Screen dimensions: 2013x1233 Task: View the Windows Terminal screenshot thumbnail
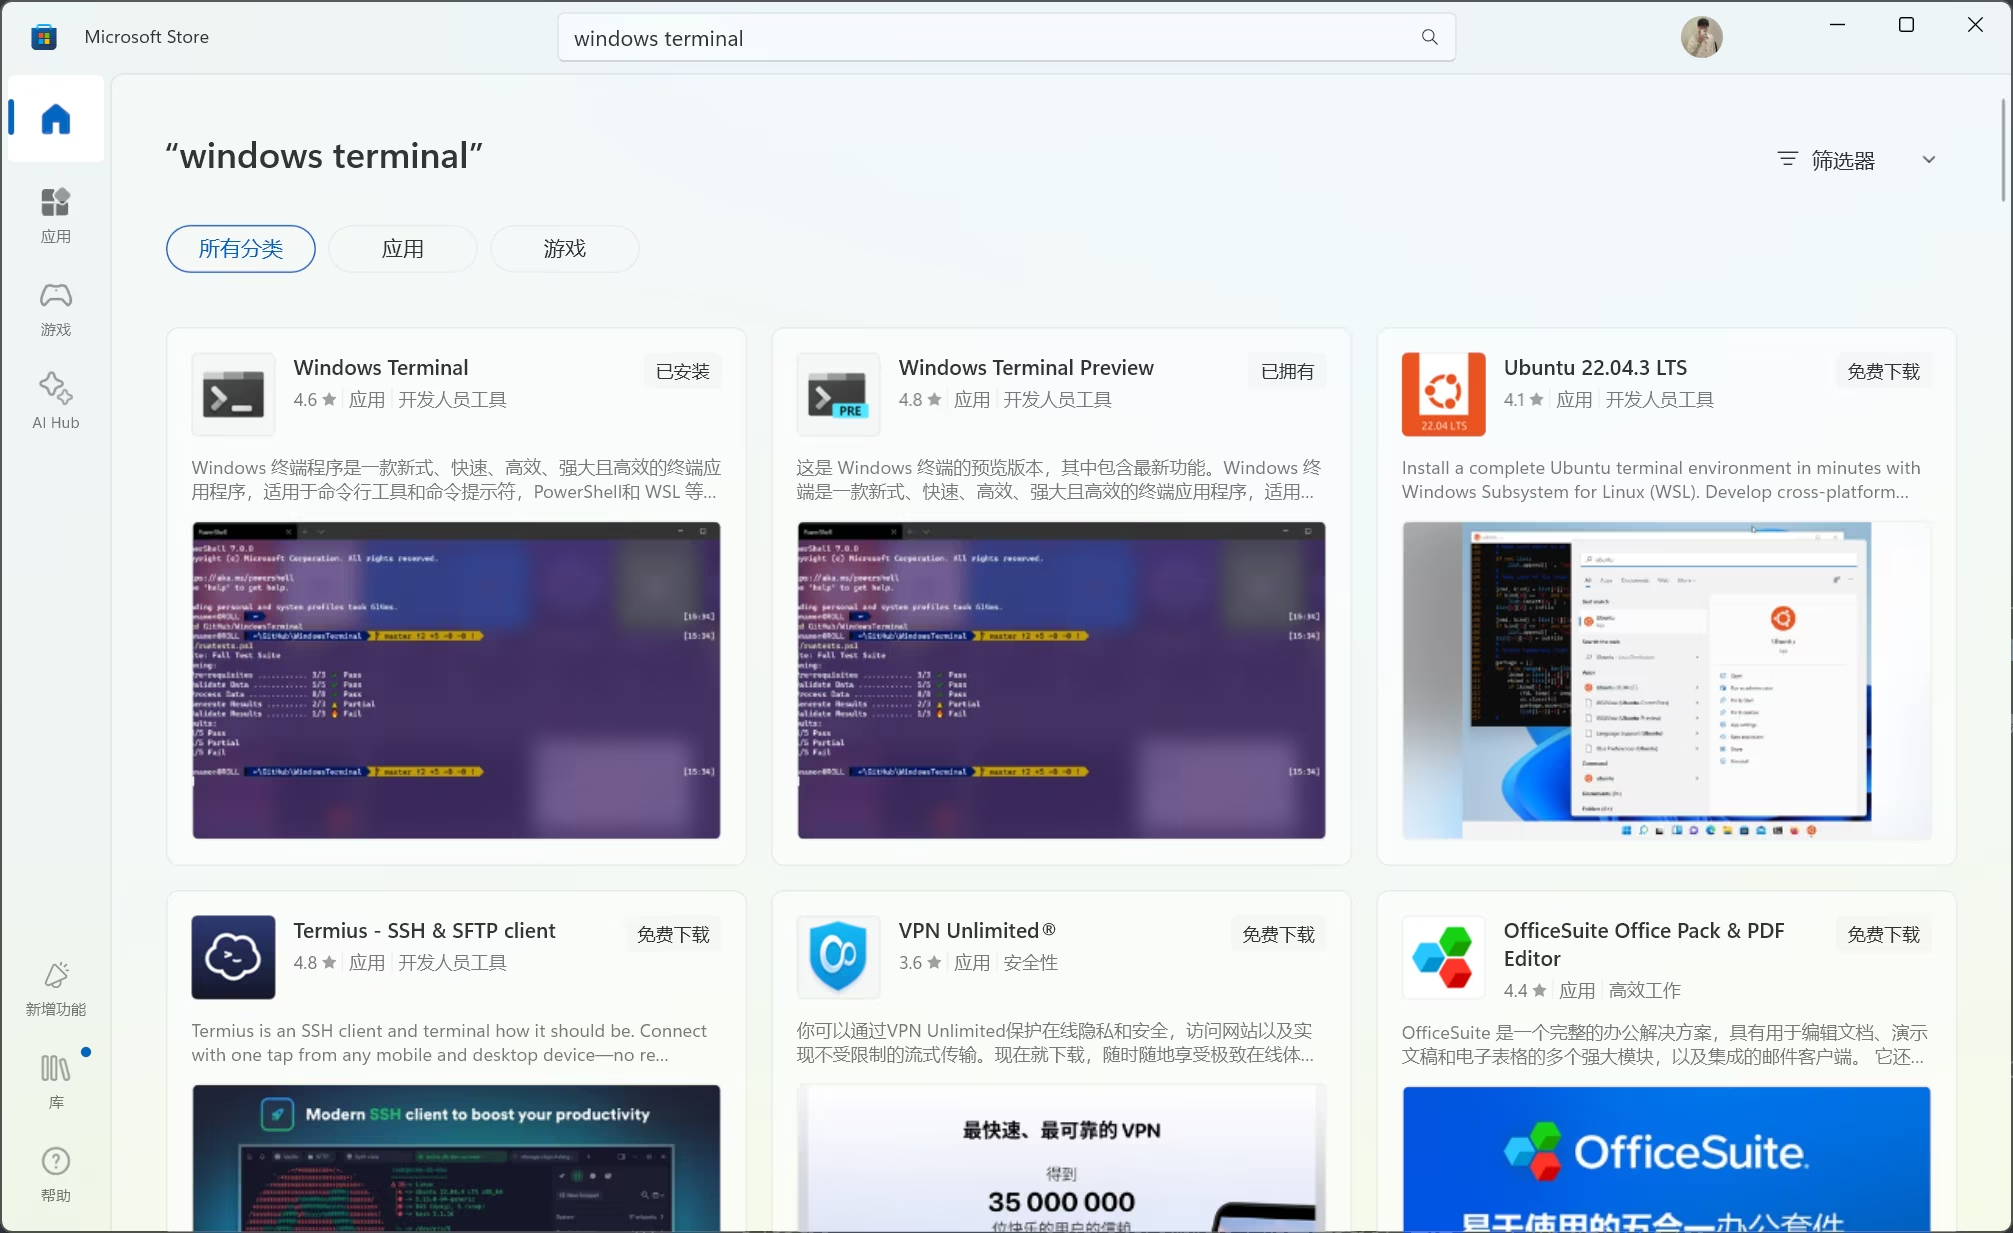(x=455, y=681)
